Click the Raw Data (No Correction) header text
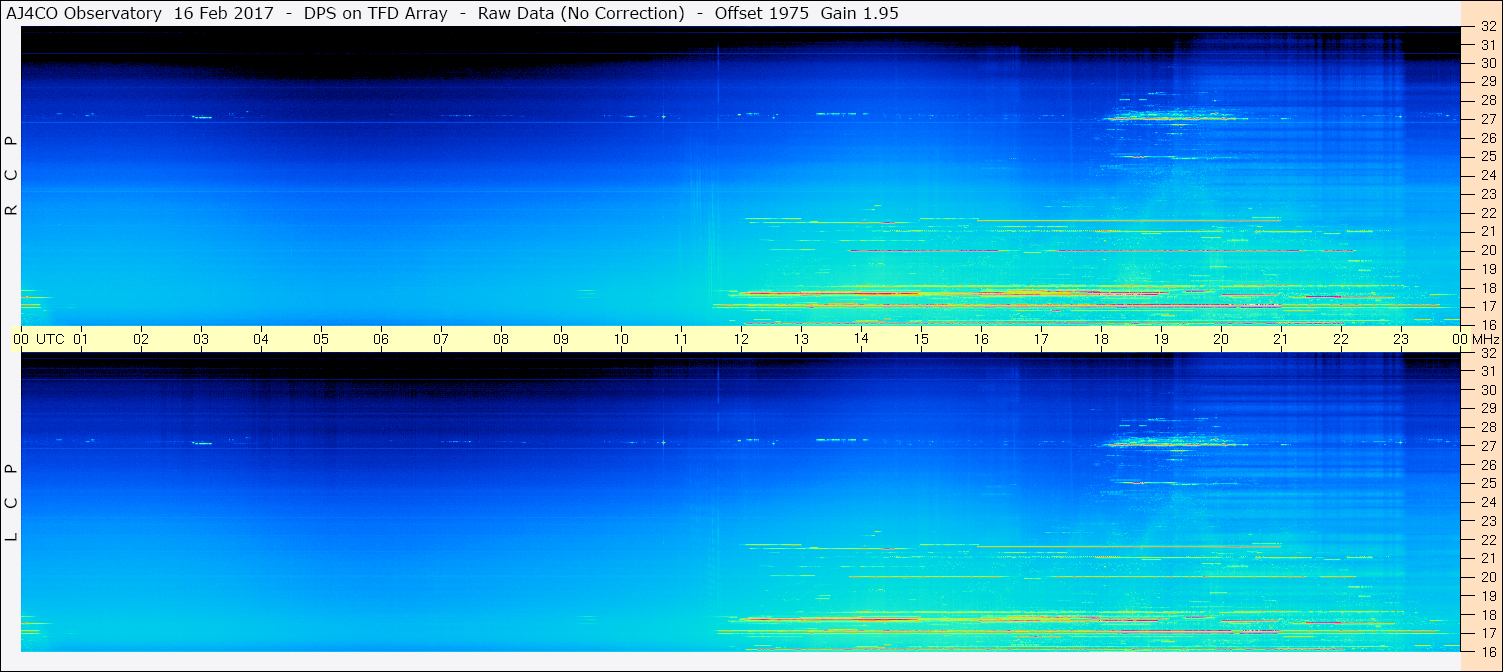 [581, 14]
